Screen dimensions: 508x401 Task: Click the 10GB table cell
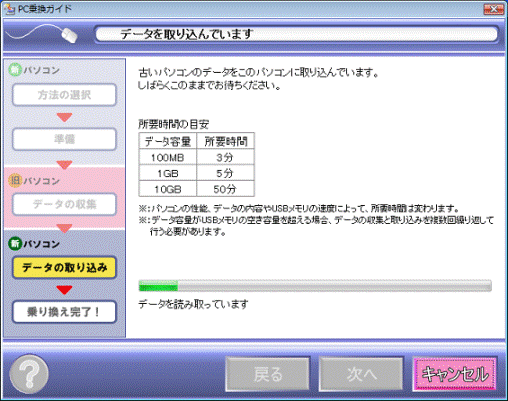click(168, 189)
